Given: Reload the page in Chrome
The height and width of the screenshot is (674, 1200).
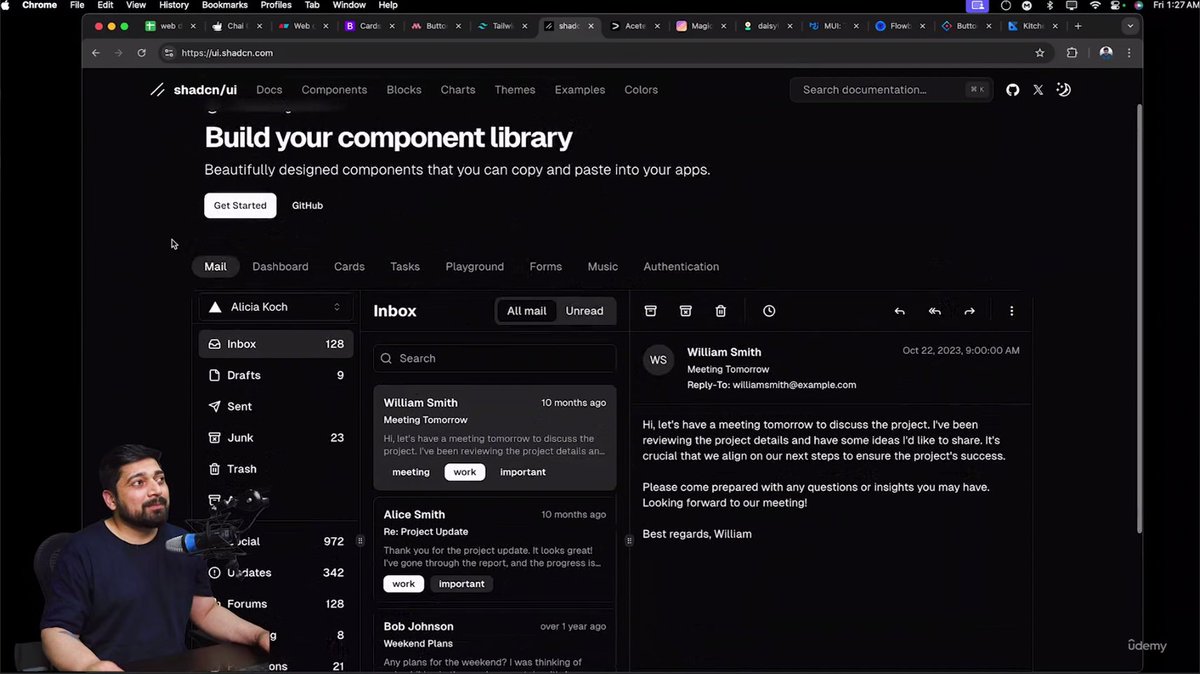Looking at the screenshot, I should coord(141,53).
